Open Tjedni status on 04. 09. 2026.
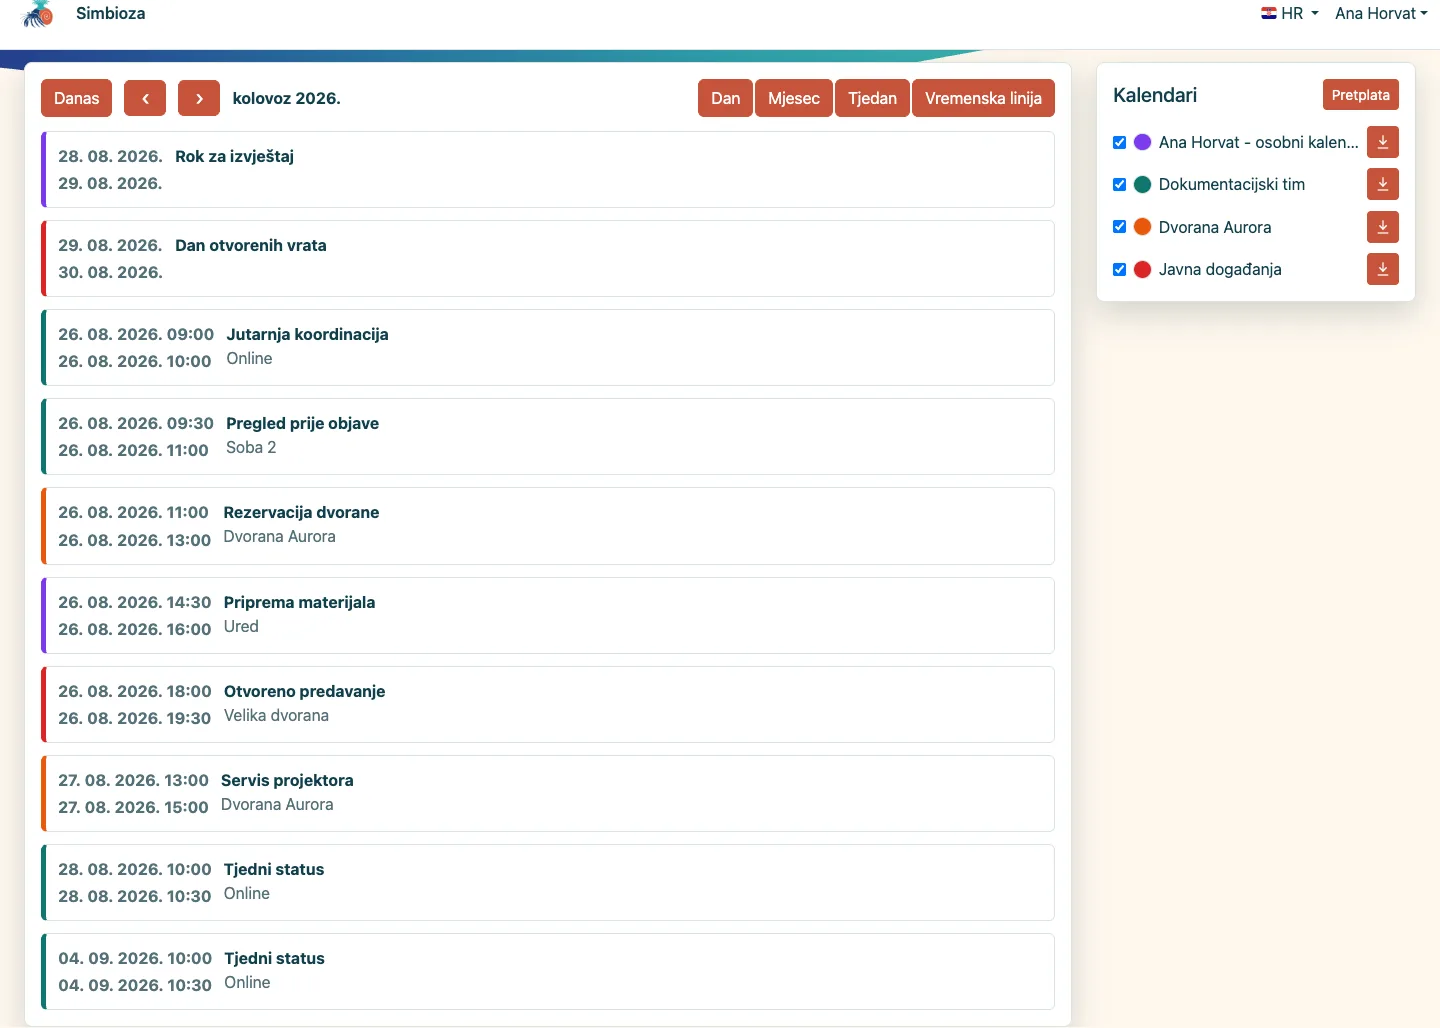The width and height of the screenshot is (1440, 1028). [548, 972]
